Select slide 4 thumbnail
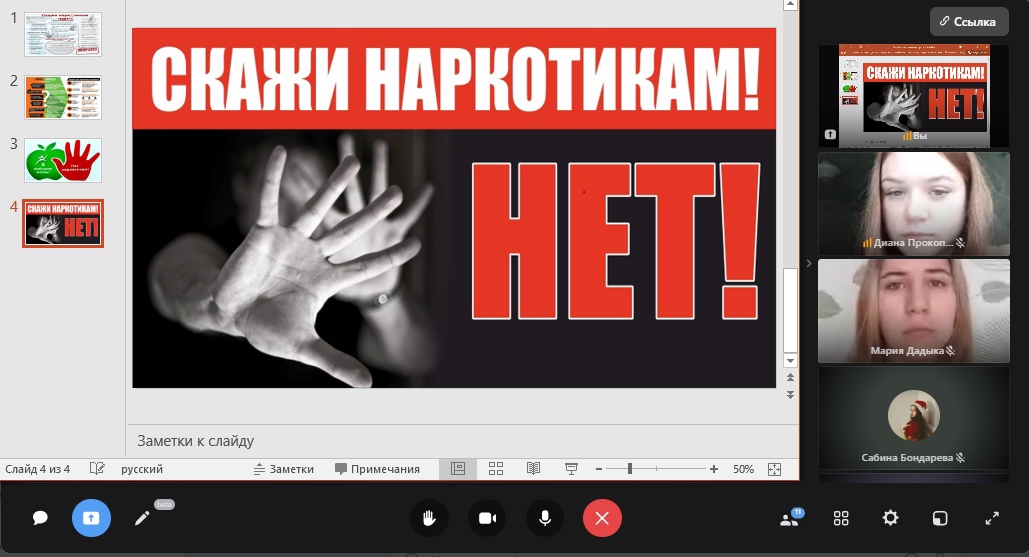The height and width of the screenshot is (557, 1029). (63, 224)
